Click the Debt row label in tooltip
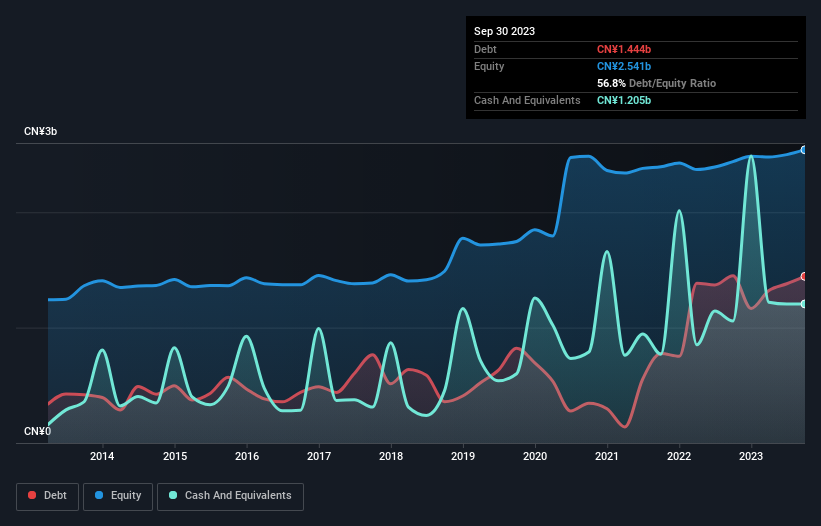This screenshot has height=526, width=821. (485, 49)
